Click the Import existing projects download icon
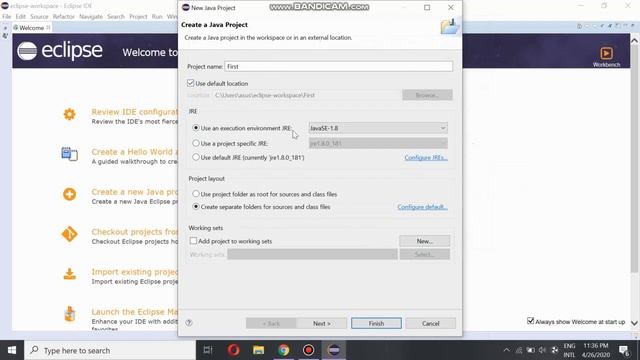 coord(69,274)
